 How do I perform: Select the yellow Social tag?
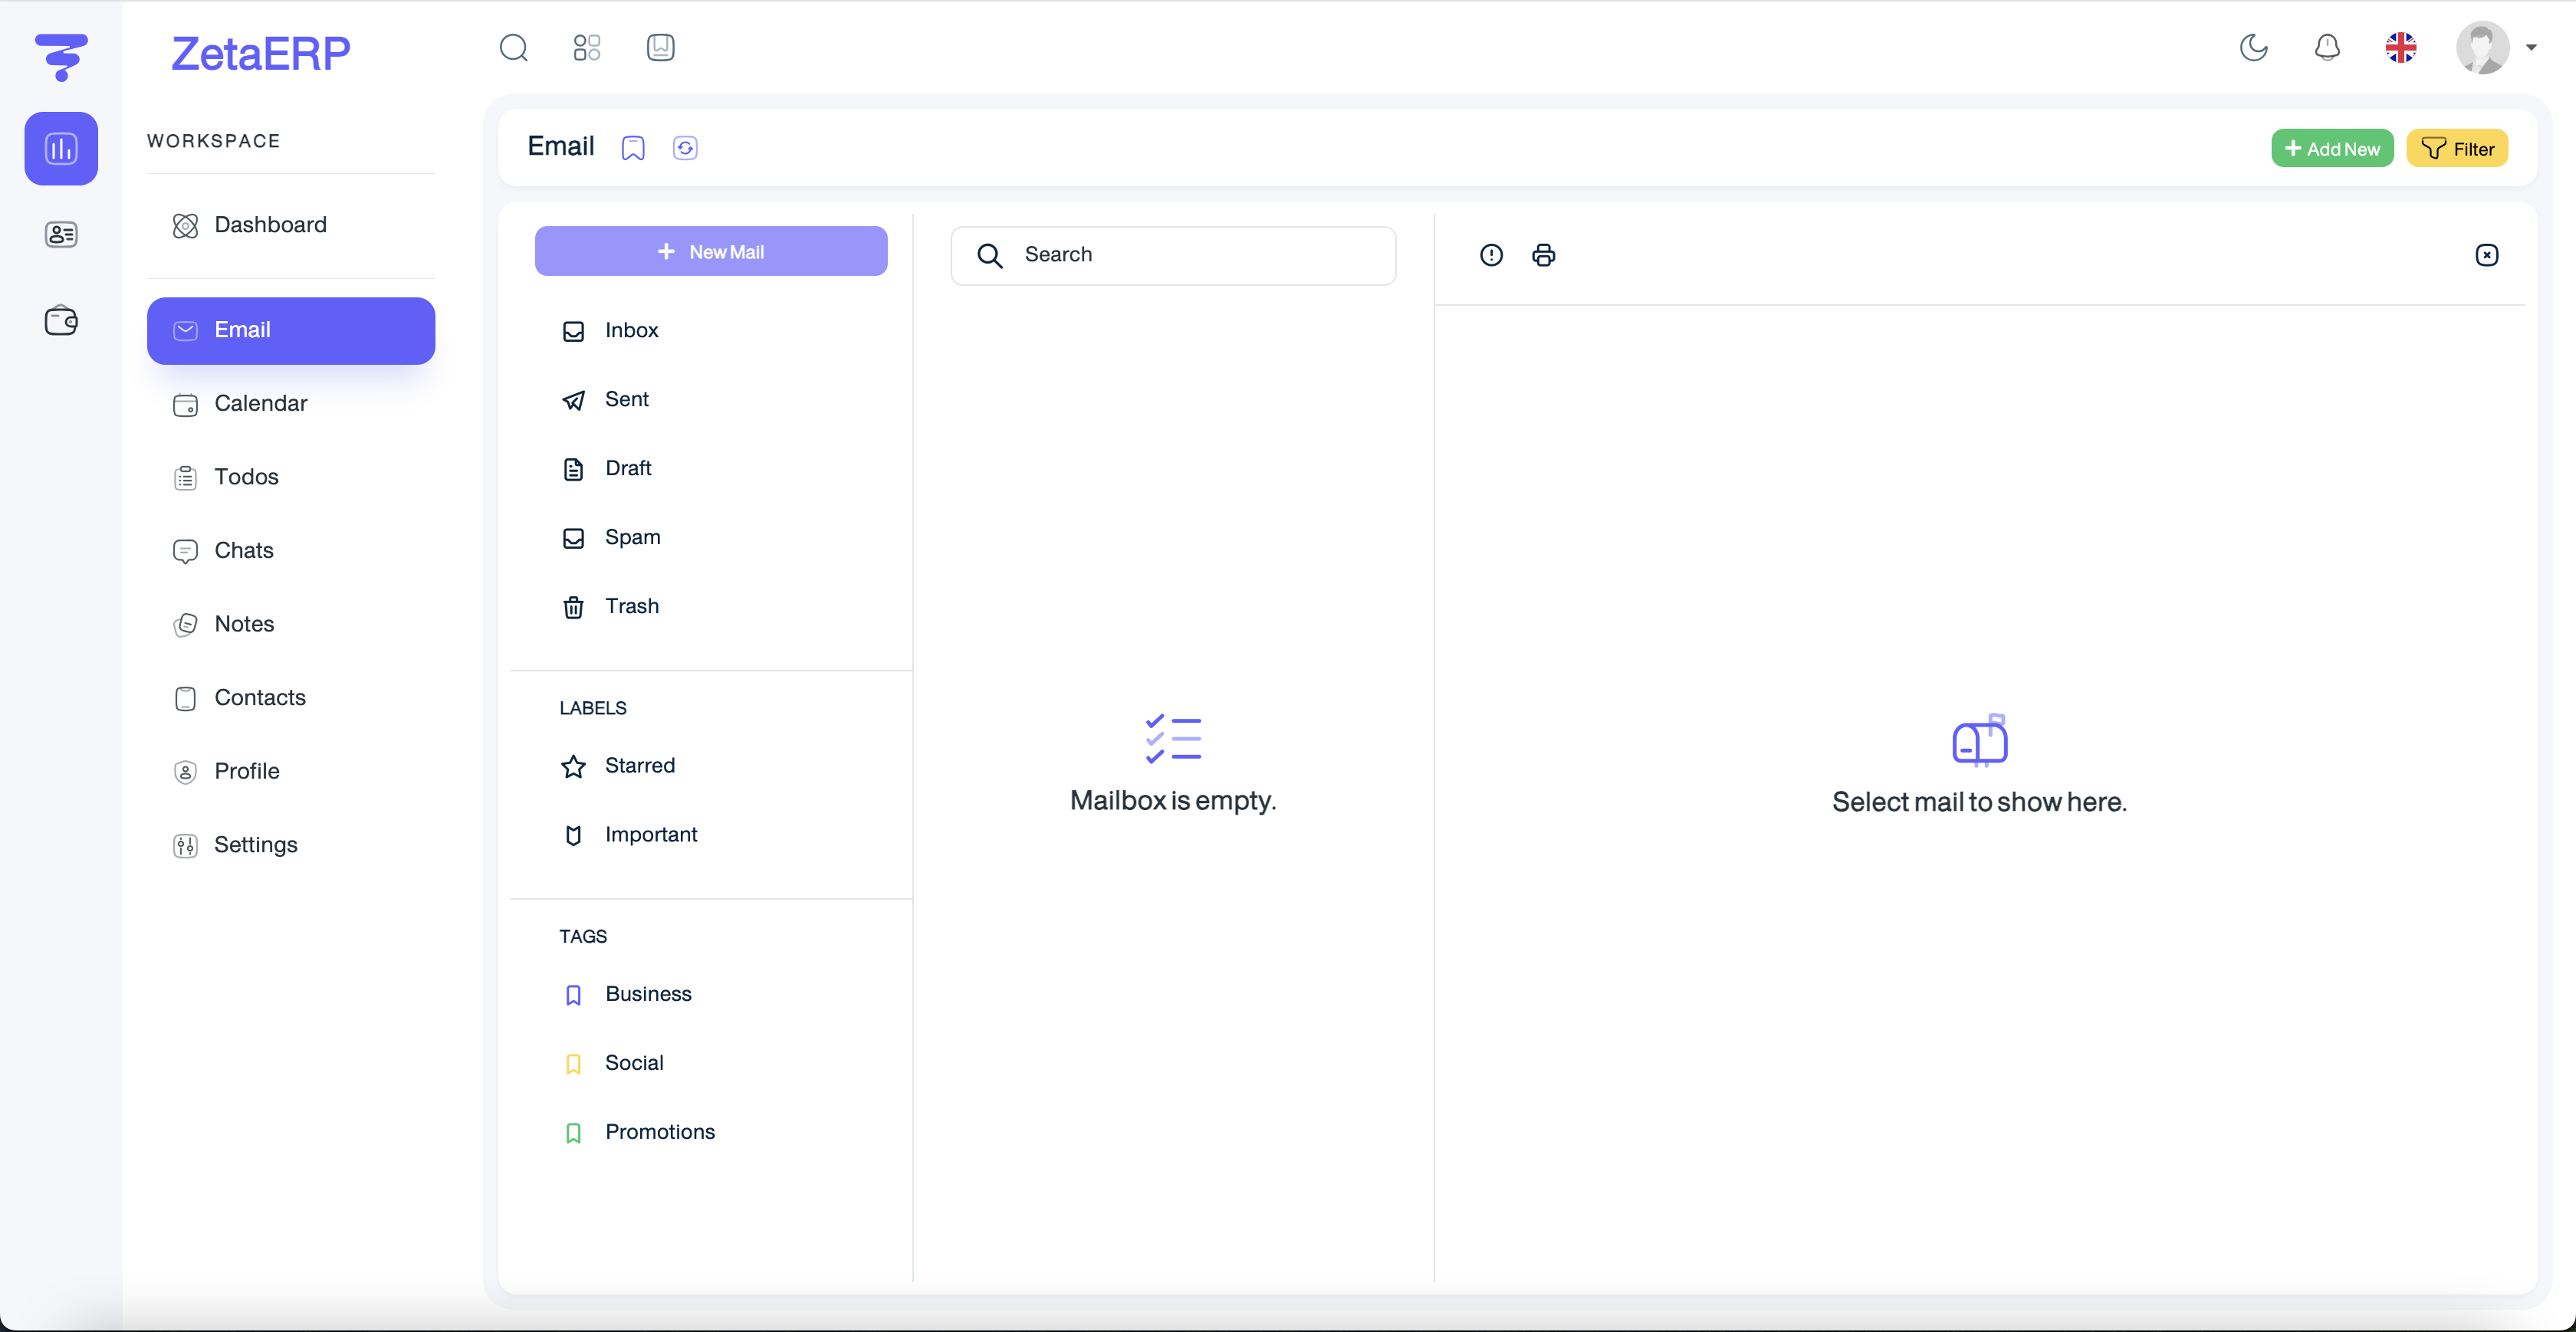point(633,1062)
